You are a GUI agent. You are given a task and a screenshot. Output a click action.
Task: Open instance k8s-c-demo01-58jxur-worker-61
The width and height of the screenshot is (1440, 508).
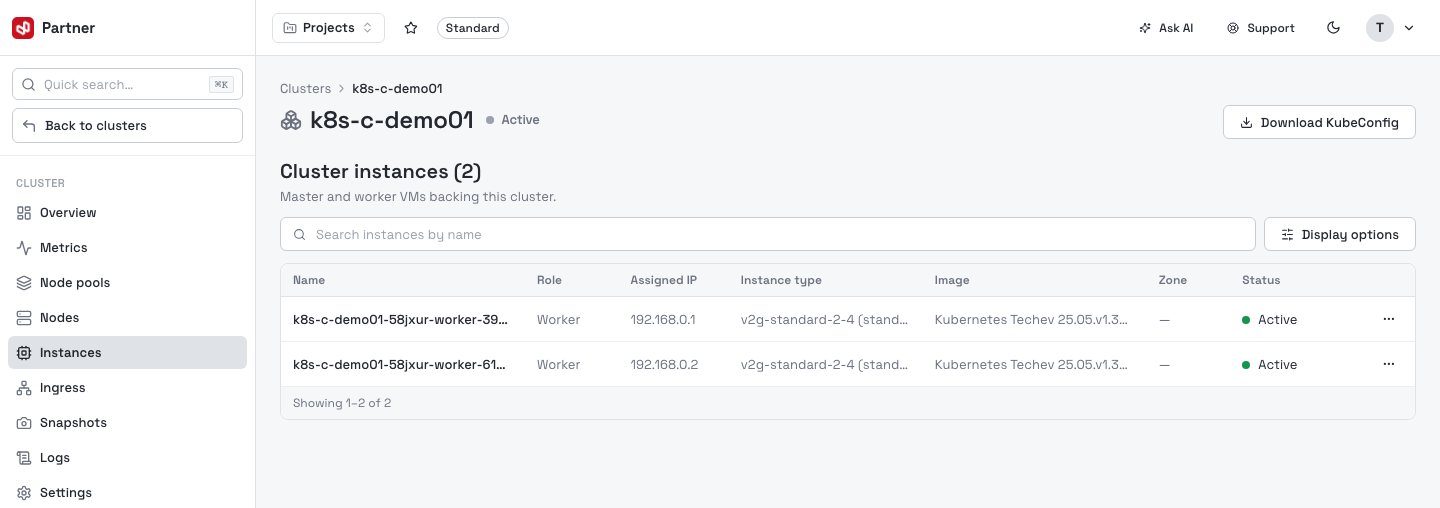click(x=400, y=365)
